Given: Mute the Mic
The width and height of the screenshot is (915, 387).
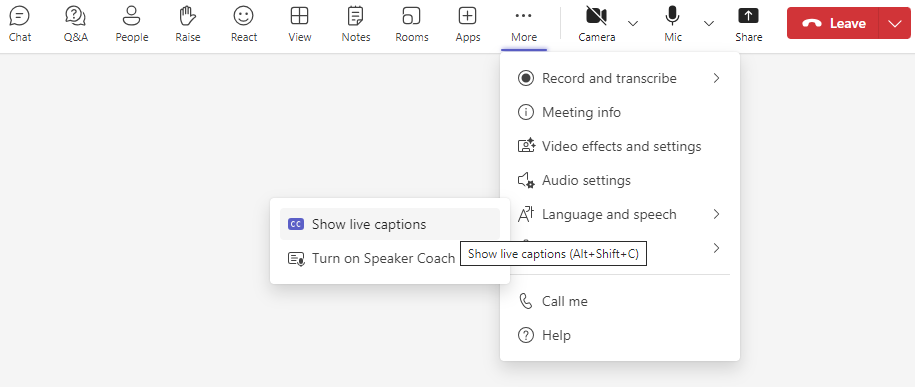Looking at the screenshot, I should click(673, 24).
